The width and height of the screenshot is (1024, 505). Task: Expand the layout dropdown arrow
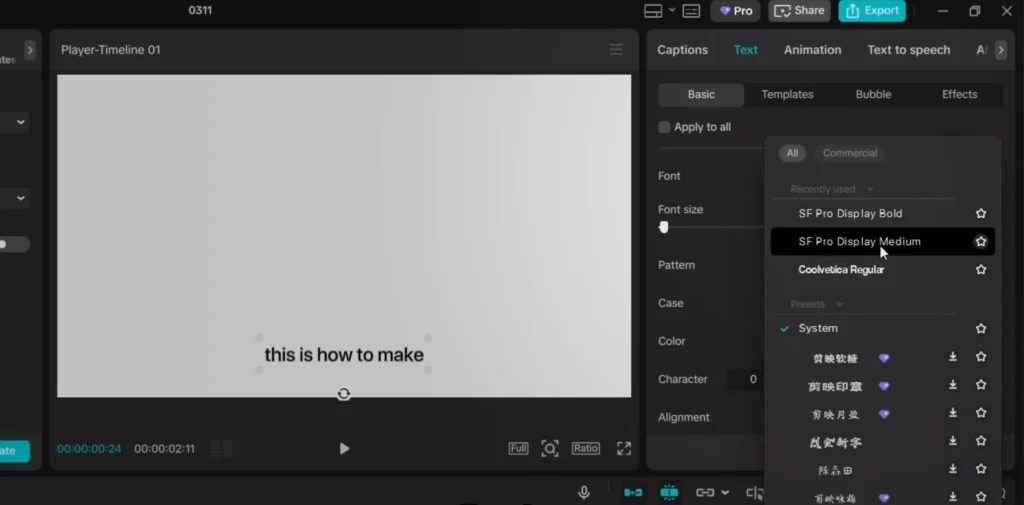tap(671, 10)
